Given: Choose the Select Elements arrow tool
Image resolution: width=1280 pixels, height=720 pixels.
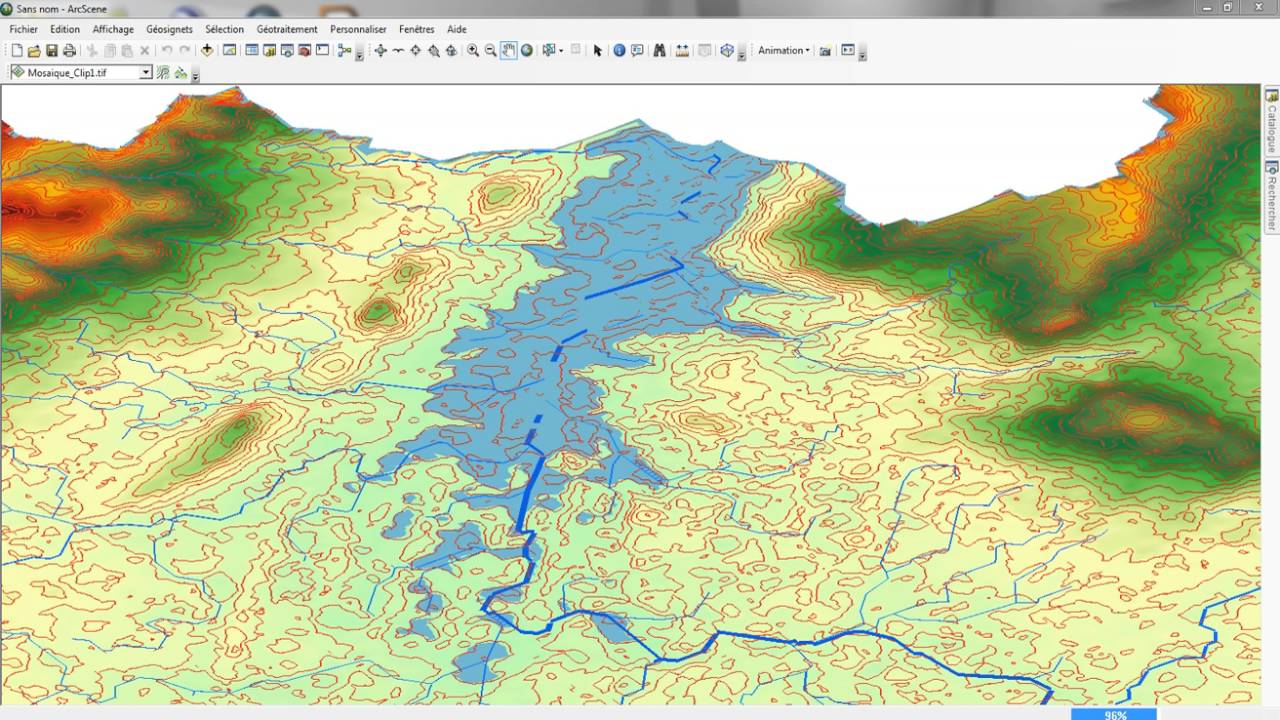Looking at the screenshot, I should (598, 50).
